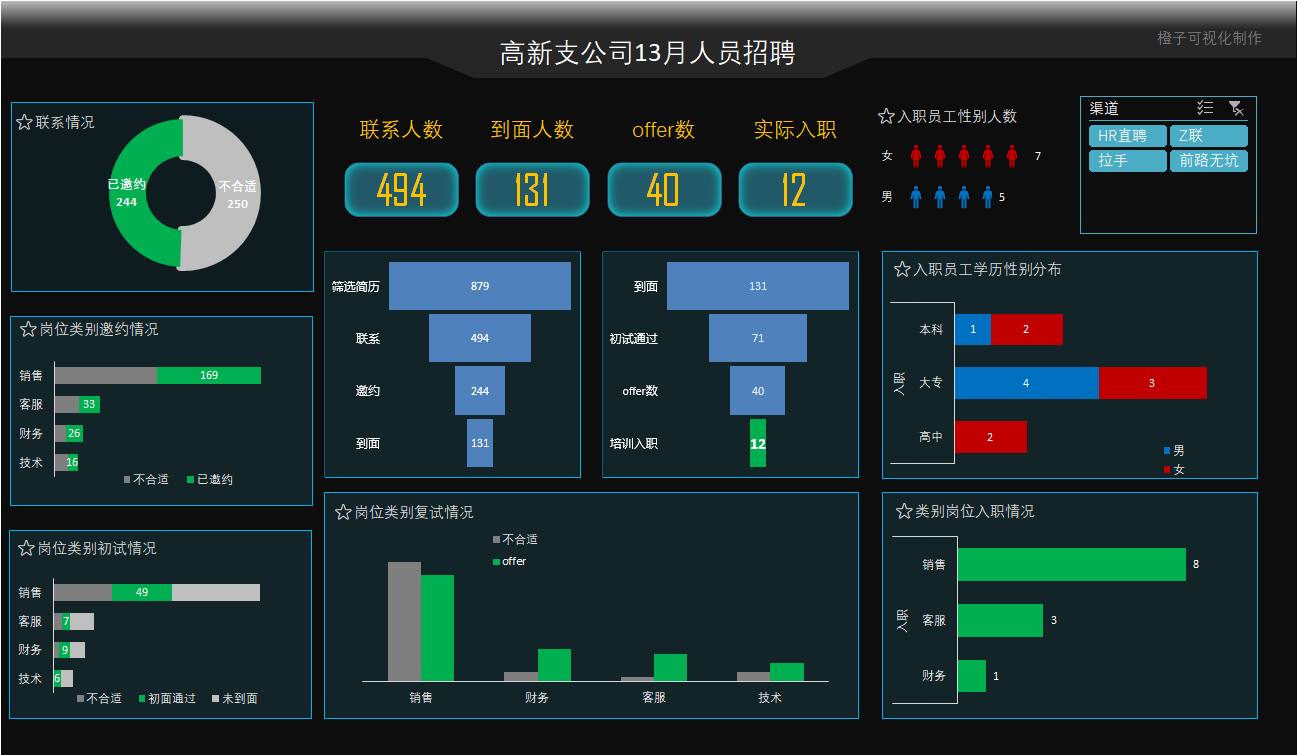Click green offer legend swatch in 复试 chart

pyautogui.click(x=496, y=562)
